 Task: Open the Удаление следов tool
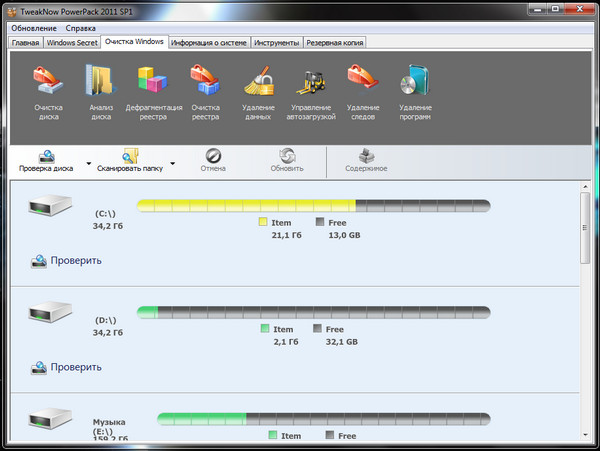click(x=363, y=93)
